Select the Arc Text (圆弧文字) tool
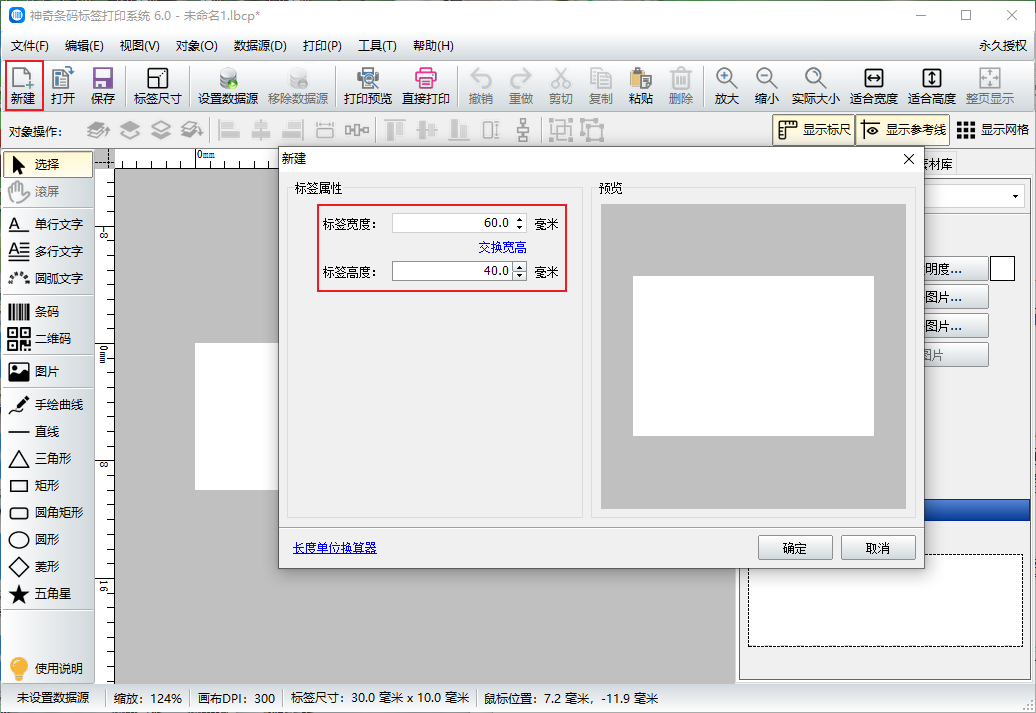Image resolution: width=1036 pixels, height=713 pixels. coord(47,278)
